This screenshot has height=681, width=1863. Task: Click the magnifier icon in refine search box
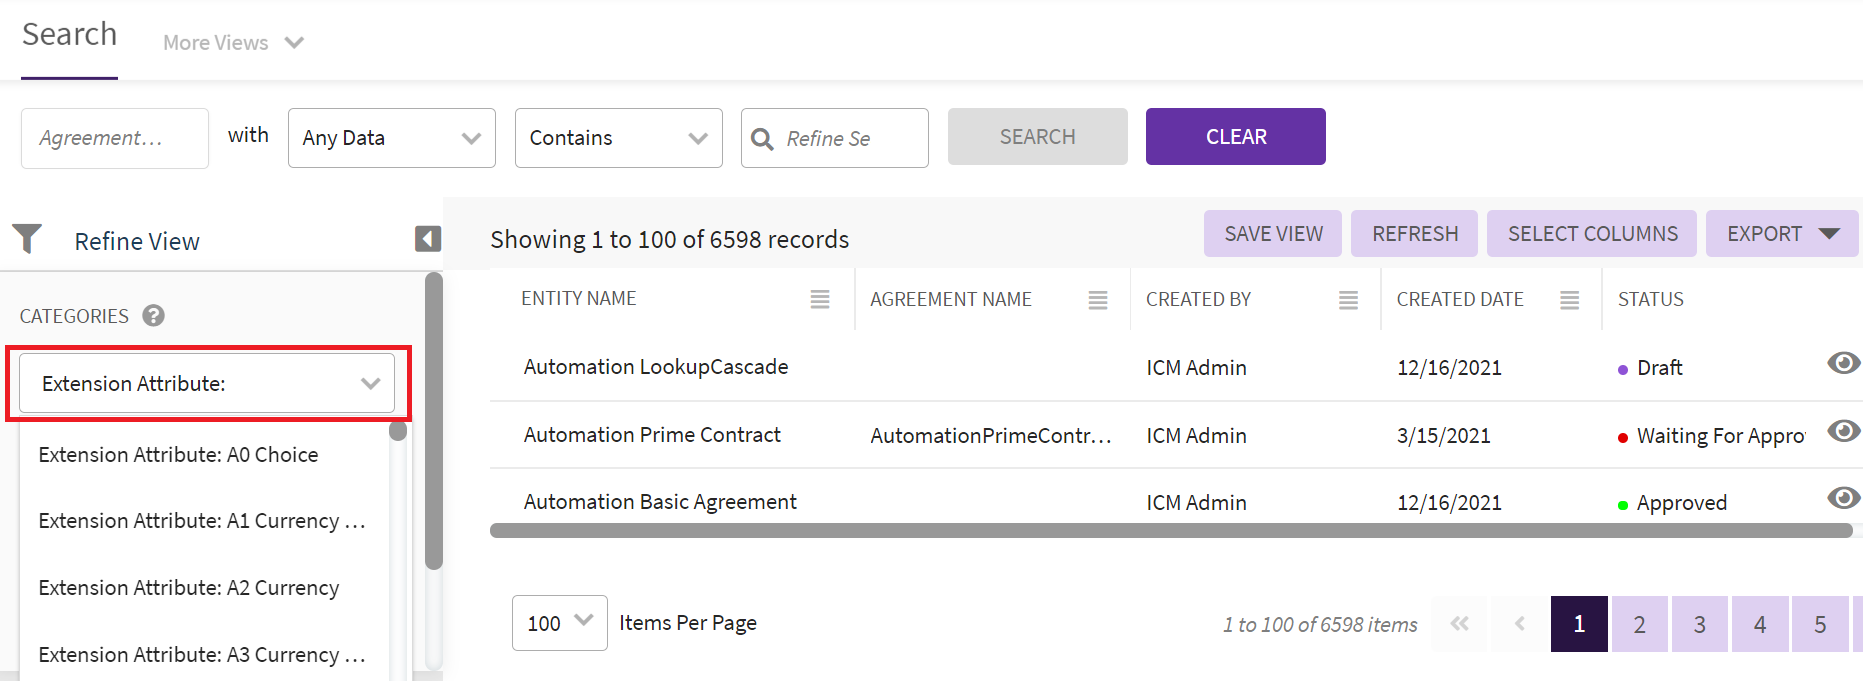[x=762, y=139]
